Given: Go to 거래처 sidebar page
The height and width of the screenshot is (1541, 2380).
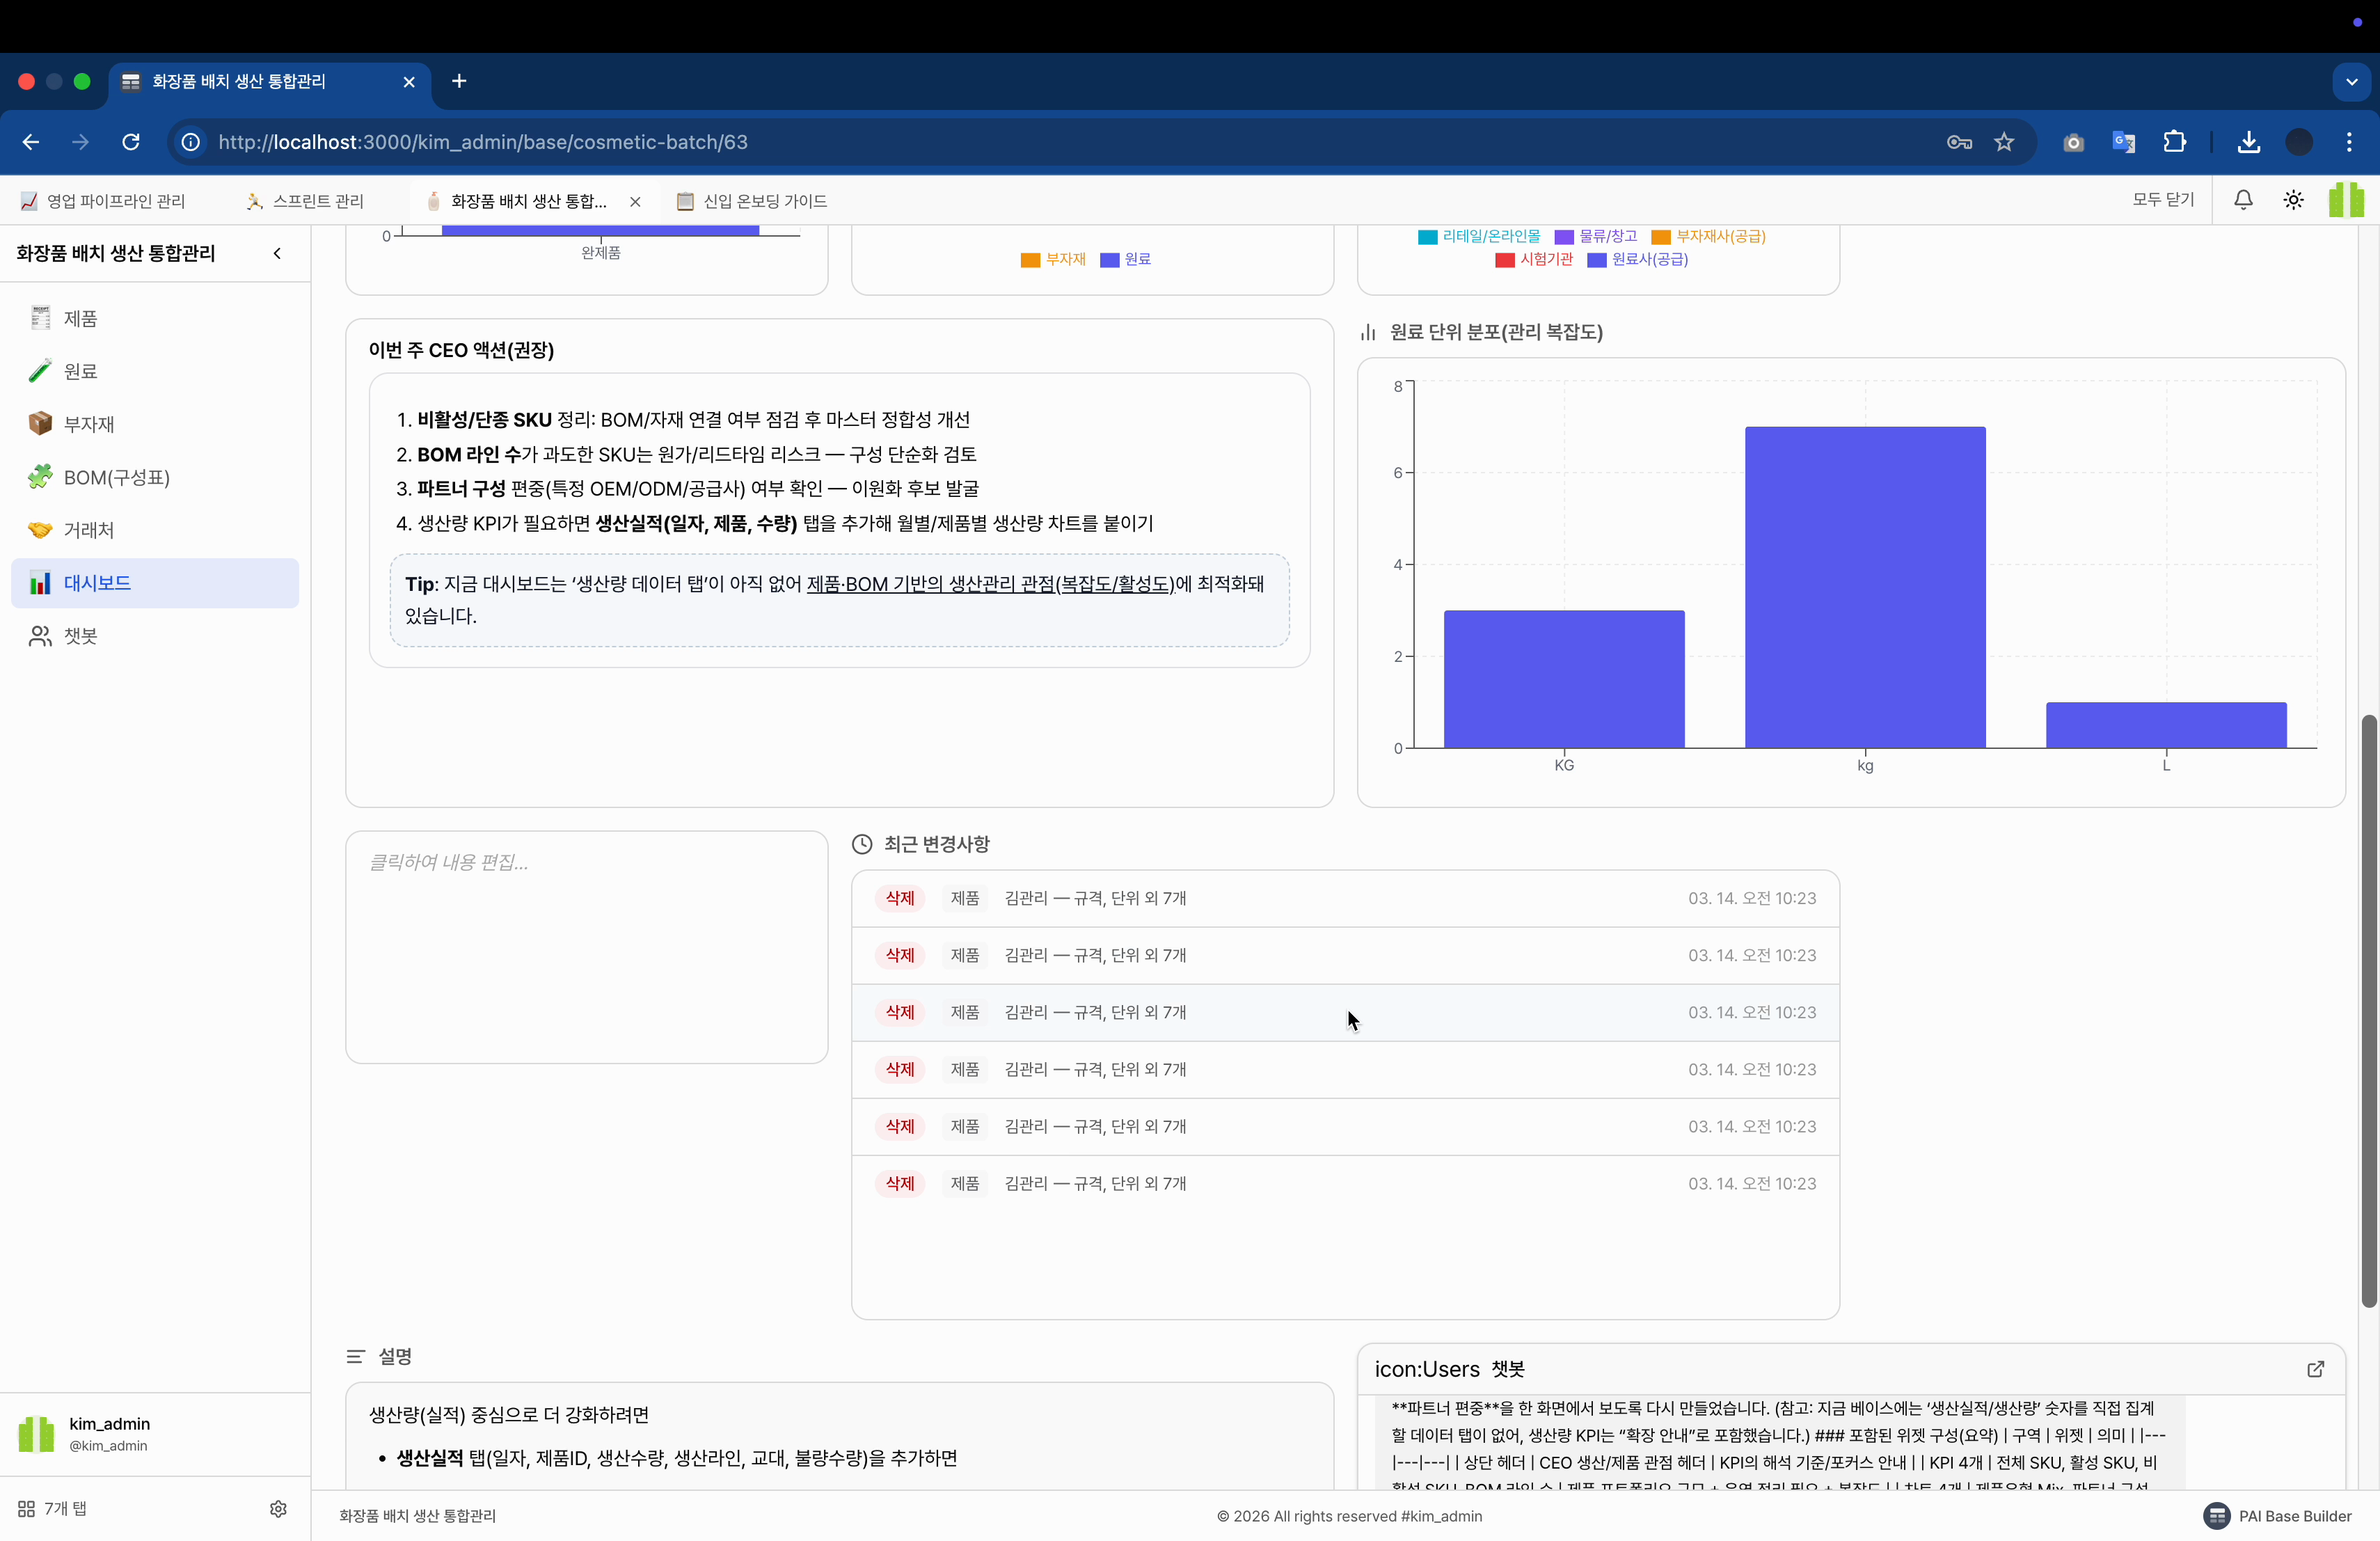Looking at the screenshot, I should coord(88,530).
